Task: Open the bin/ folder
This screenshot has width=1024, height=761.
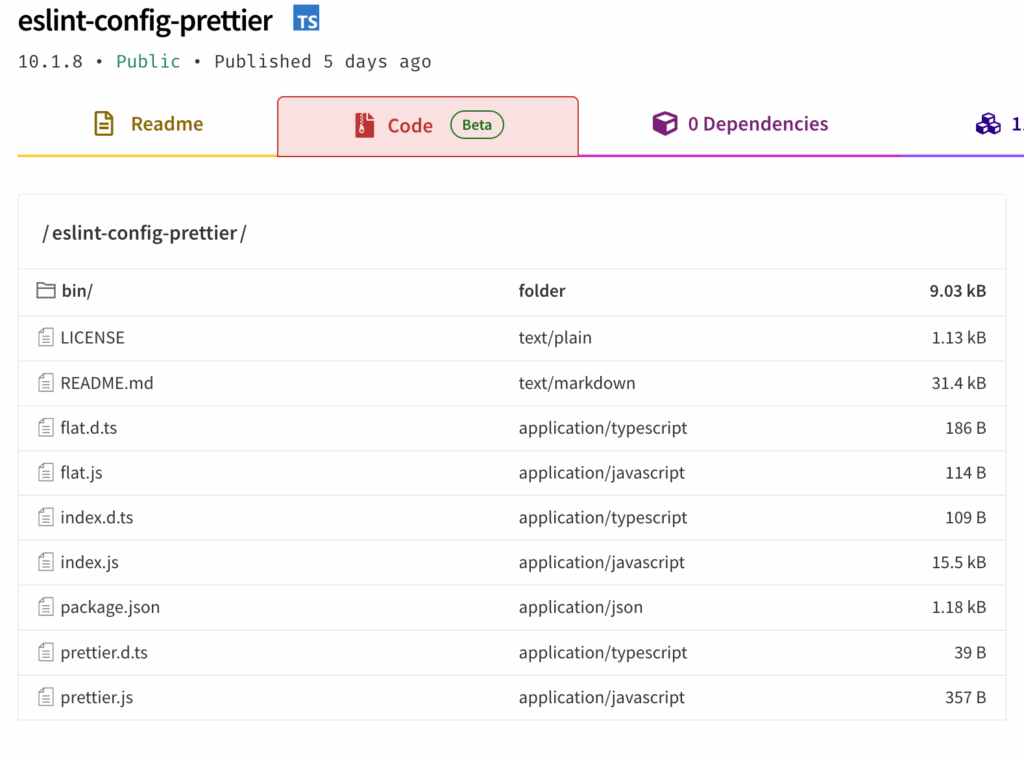Action: [x=77, y=291]
